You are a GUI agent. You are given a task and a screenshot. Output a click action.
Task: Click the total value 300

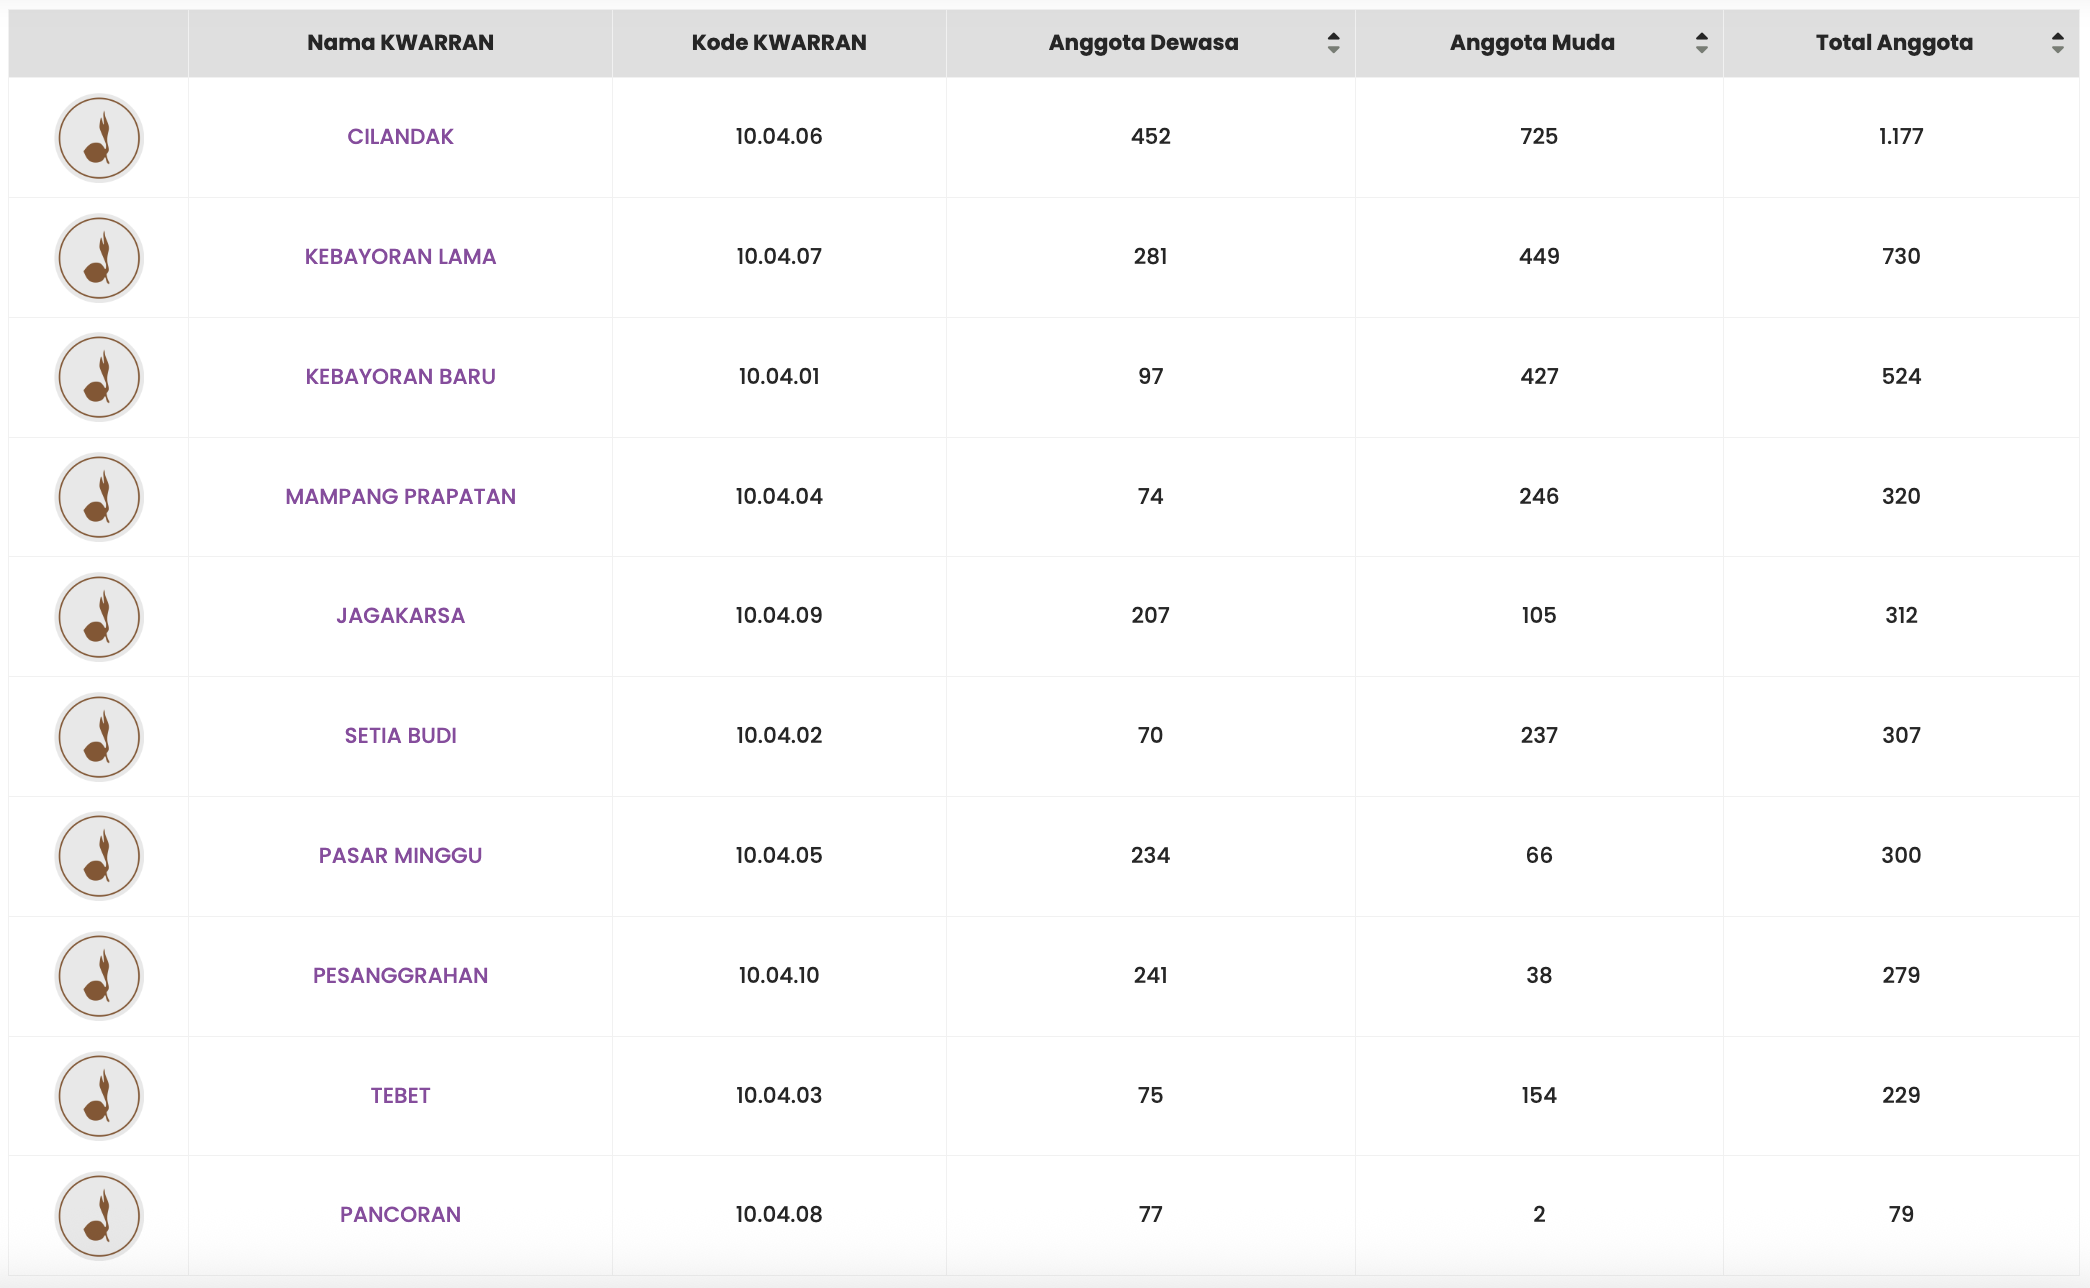point(1901,856)
